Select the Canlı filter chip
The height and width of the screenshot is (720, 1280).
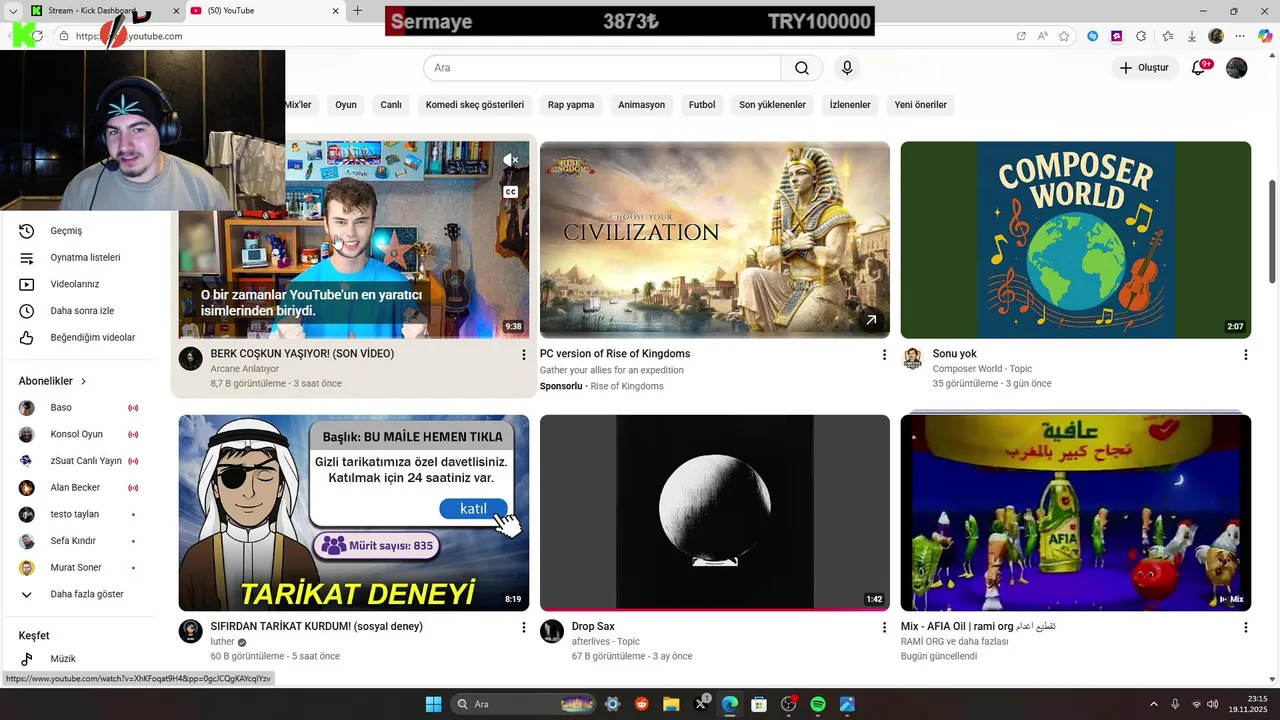pyautogui.click(x=391, y=105)
